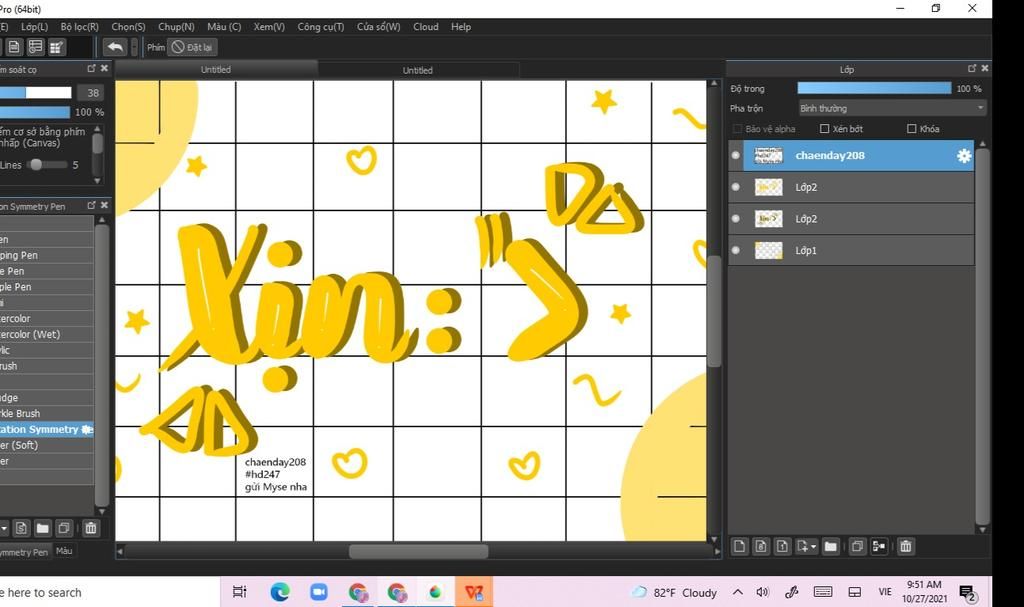
Task: Open the Help menu
Action: pyautogui.click(x=460, y=27)
